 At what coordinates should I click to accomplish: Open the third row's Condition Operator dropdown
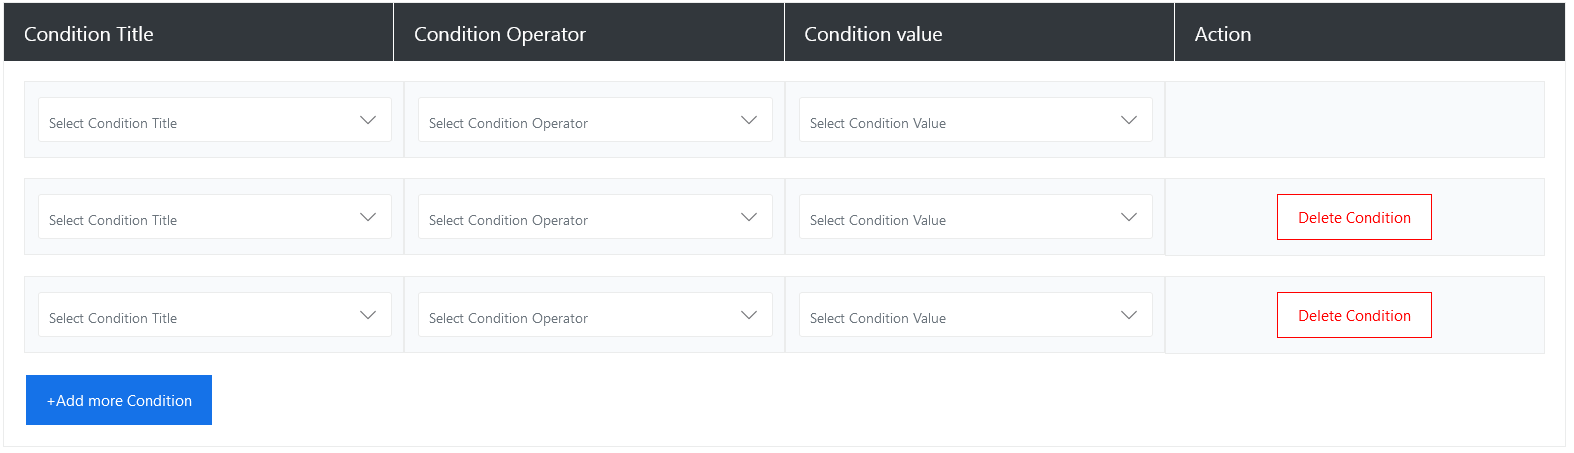tap(580, 315)
